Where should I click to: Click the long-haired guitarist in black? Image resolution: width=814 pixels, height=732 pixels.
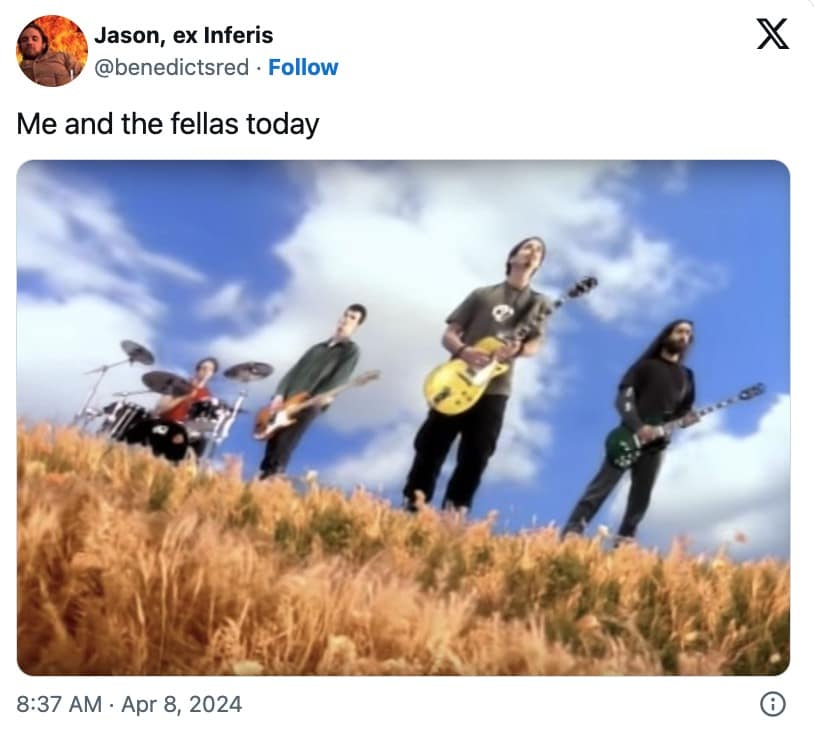click(642, 428)
